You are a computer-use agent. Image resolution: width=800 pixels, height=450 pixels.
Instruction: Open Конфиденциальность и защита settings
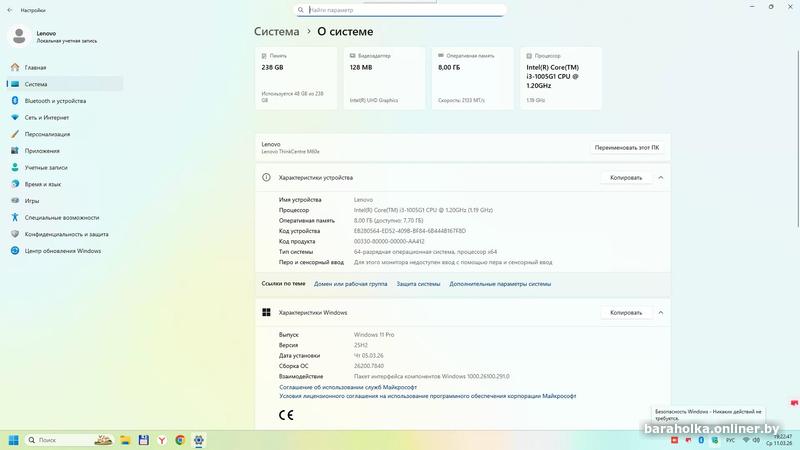pyautogui.click(x=65, y=234)
